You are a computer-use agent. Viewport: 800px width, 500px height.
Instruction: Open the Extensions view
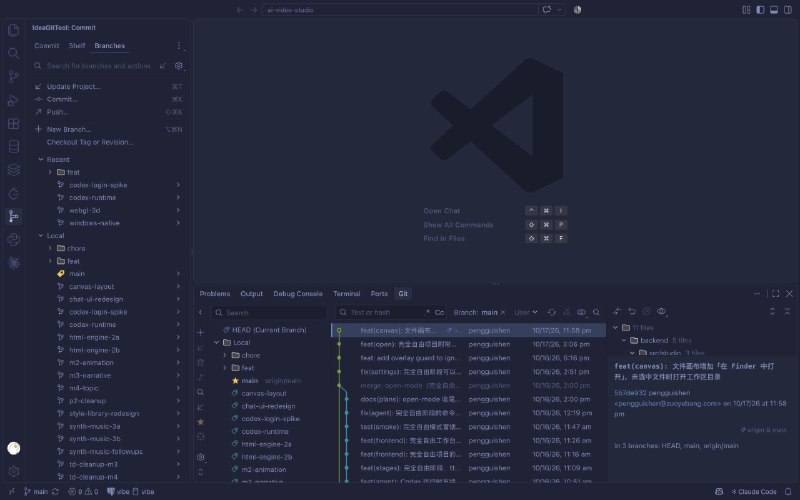[x=14, y=123]
